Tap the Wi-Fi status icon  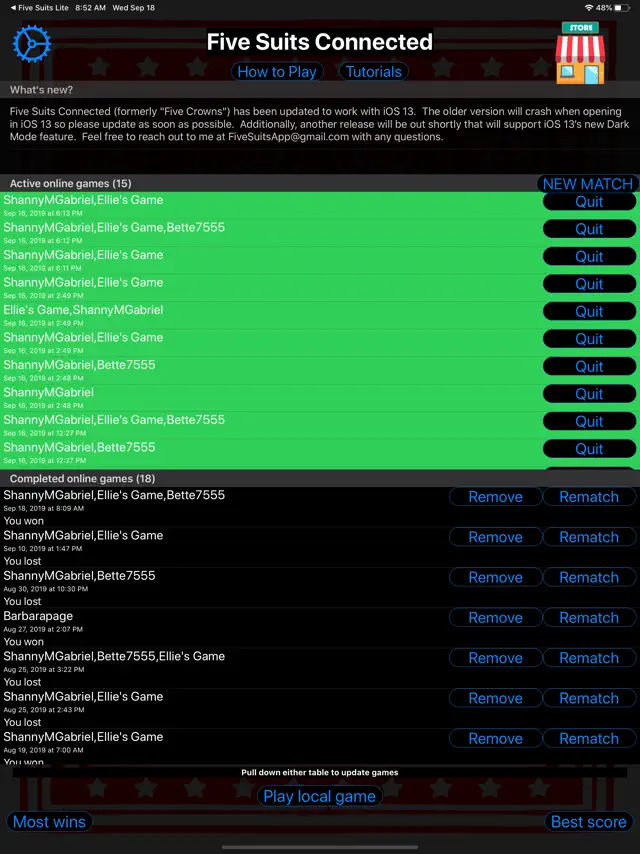click(x=588, y=8)
